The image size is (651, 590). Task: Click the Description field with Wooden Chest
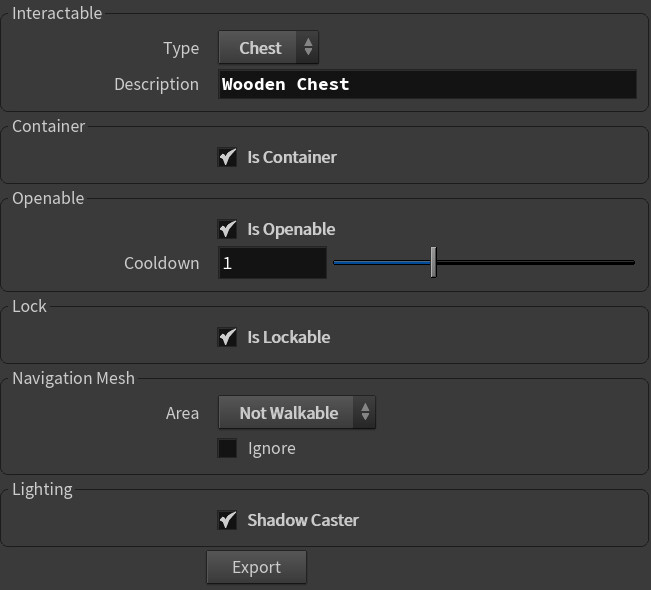[x=427, y=84]
